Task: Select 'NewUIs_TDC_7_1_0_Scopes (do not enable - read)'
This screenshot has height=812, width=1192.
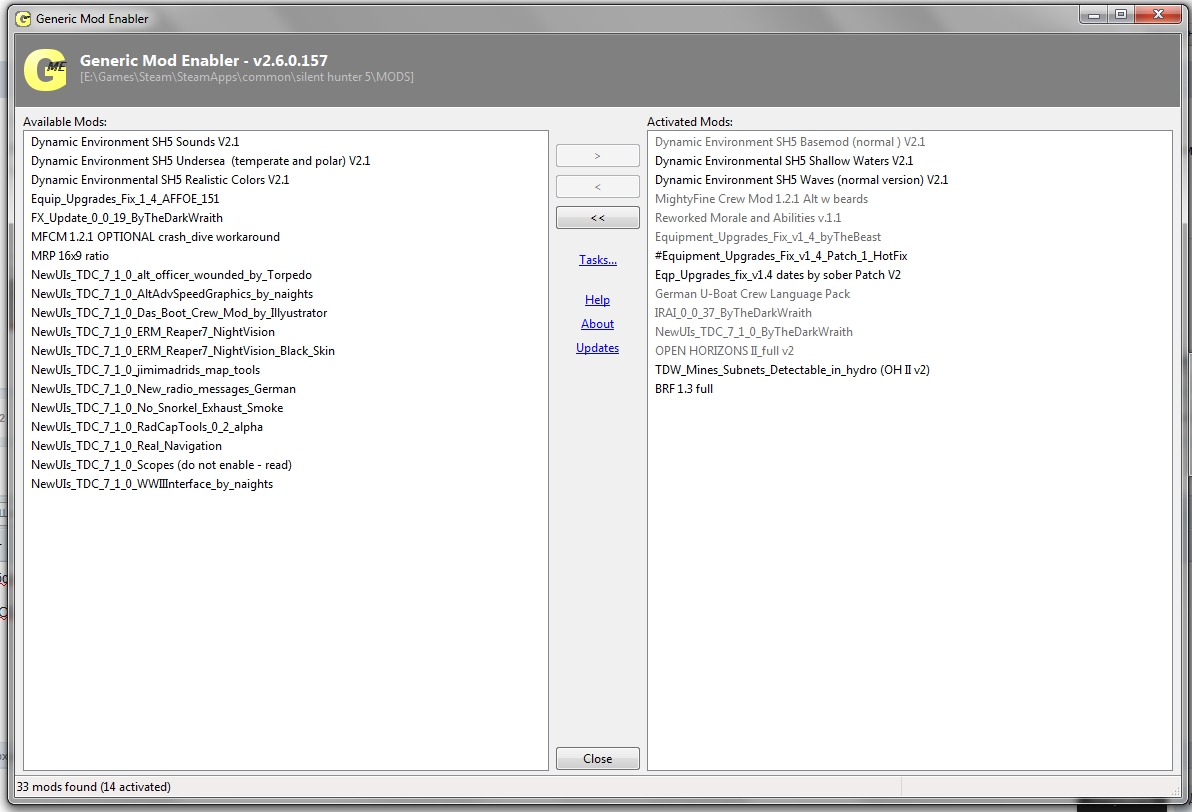Action: (x=161, y=465)
